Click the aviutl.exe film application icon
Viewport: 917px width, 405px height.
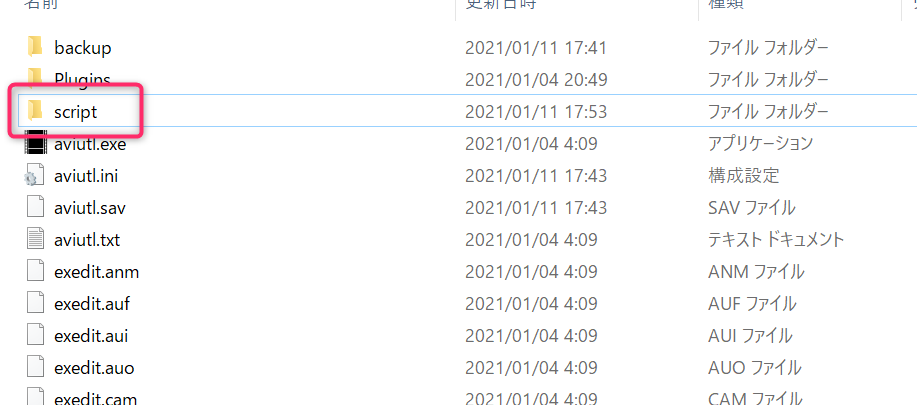pyautogui.click(x=35, y=143)
